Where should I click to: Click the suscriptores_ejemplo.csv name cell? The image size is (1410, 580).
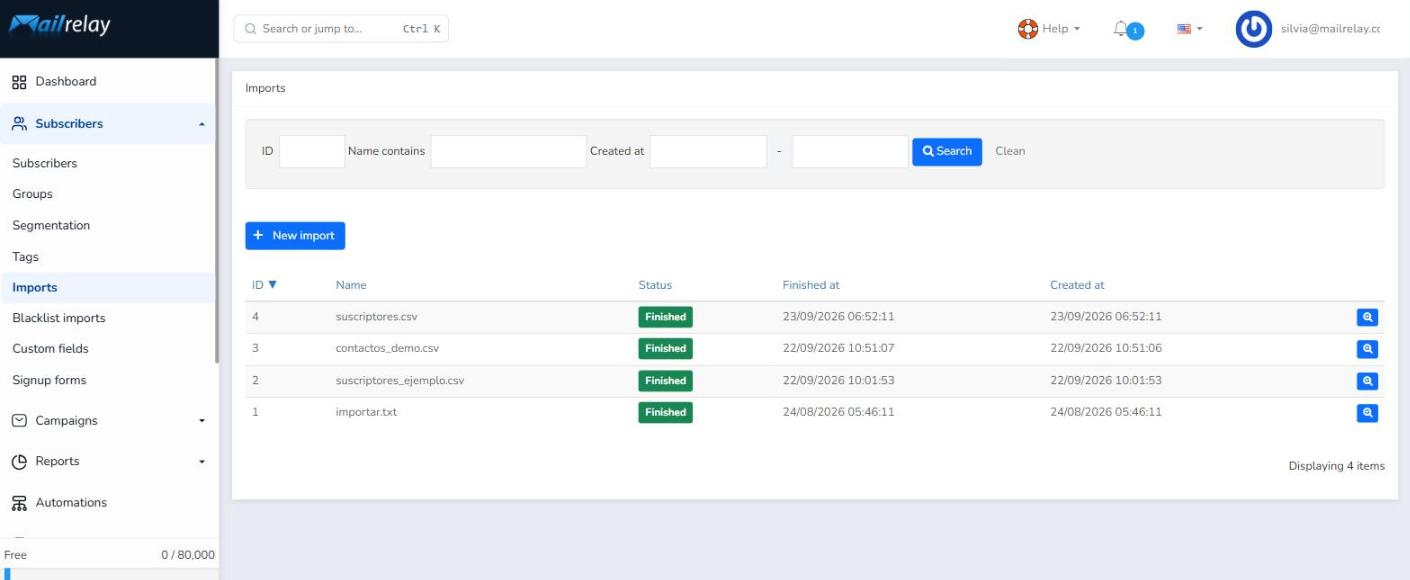tap(400, 381)
